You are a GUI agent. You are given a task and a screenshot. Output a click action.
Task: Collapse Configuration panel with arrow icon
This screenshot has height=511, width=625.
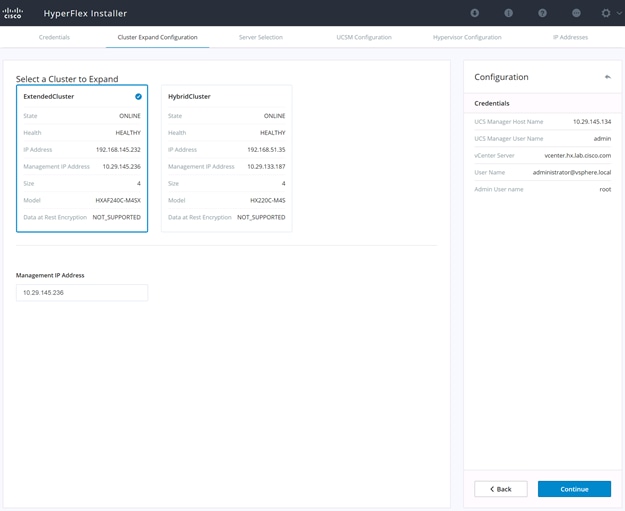pos(607,77)
